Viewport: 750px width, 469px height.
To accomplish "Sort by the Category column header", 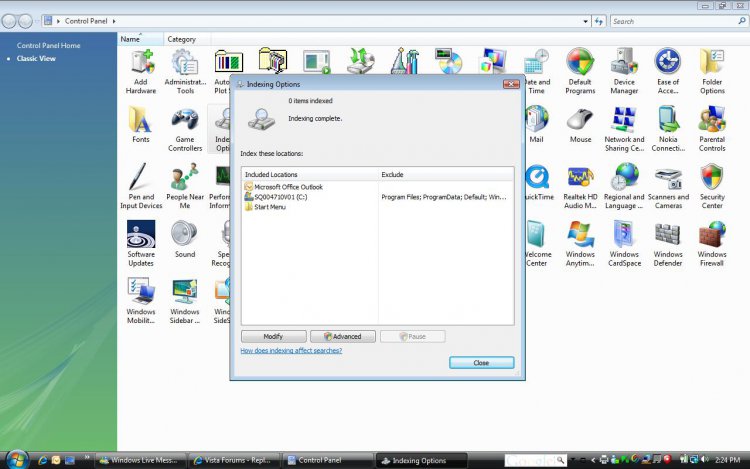I will tap(187, 39).
